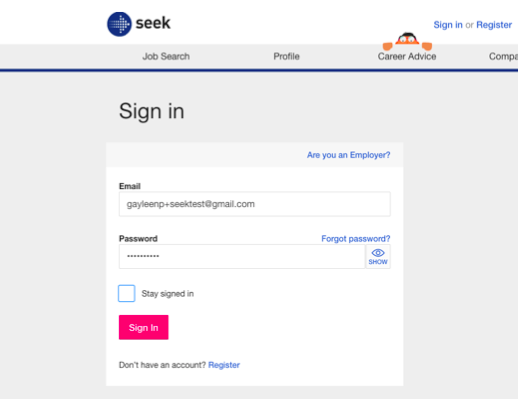
Task: Open the Job Search tab
Action: (x=166, y=56)
